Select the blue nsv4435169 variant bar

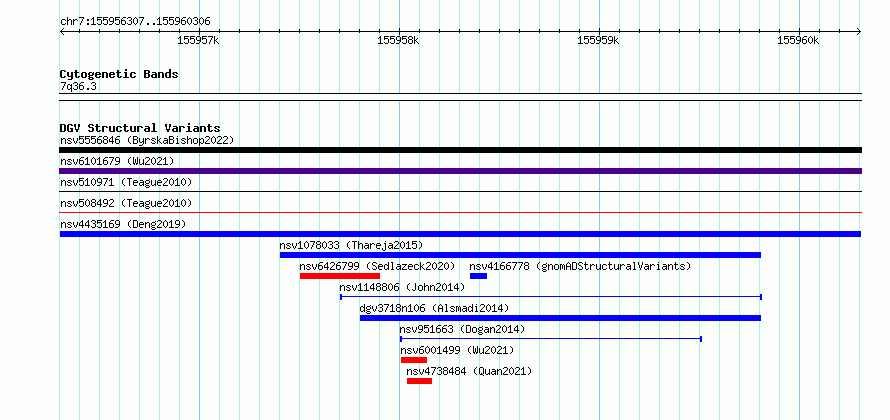(x=460, y=234)
